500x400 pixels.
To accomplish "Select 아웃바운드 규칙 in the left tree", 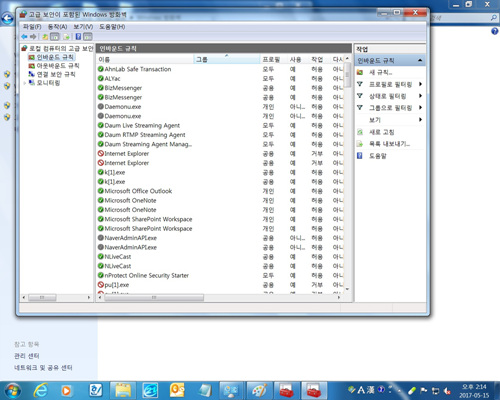I will (58, 66).
